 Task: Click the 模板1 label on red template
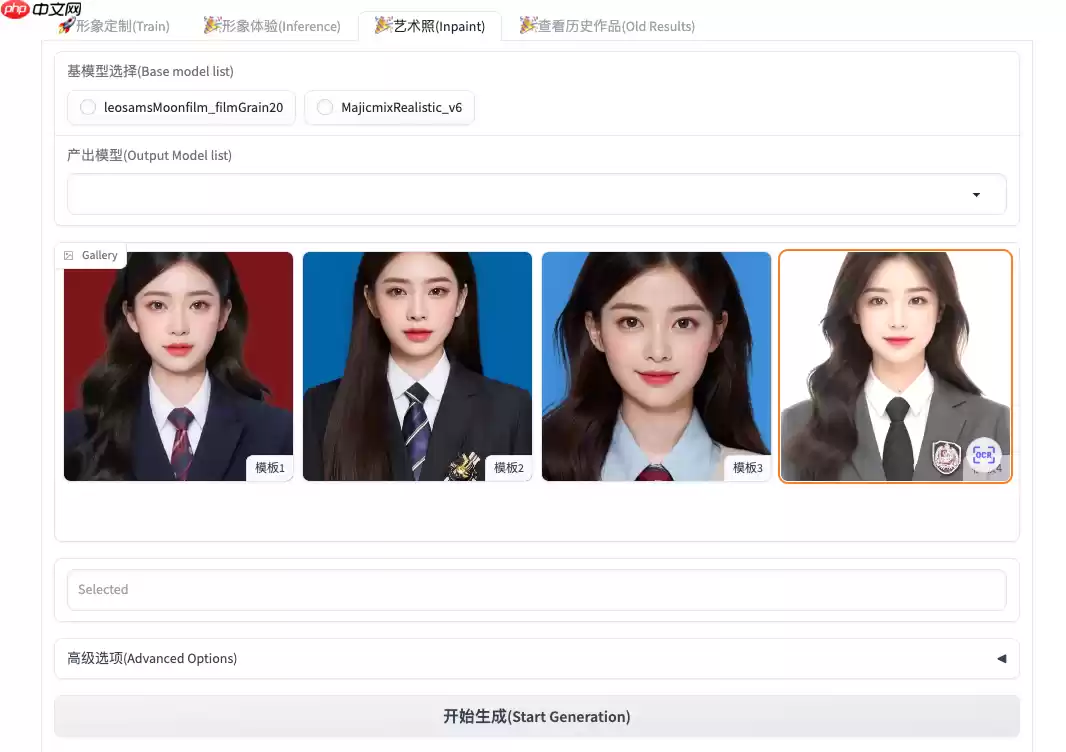click(x=270, y=467)
